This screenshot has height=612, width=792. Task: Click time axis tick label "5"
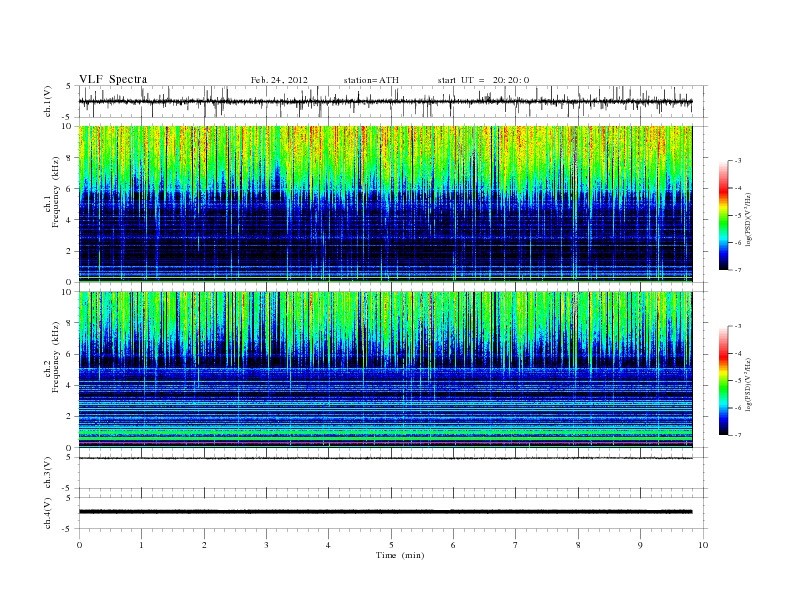click(x=391, y=545)
